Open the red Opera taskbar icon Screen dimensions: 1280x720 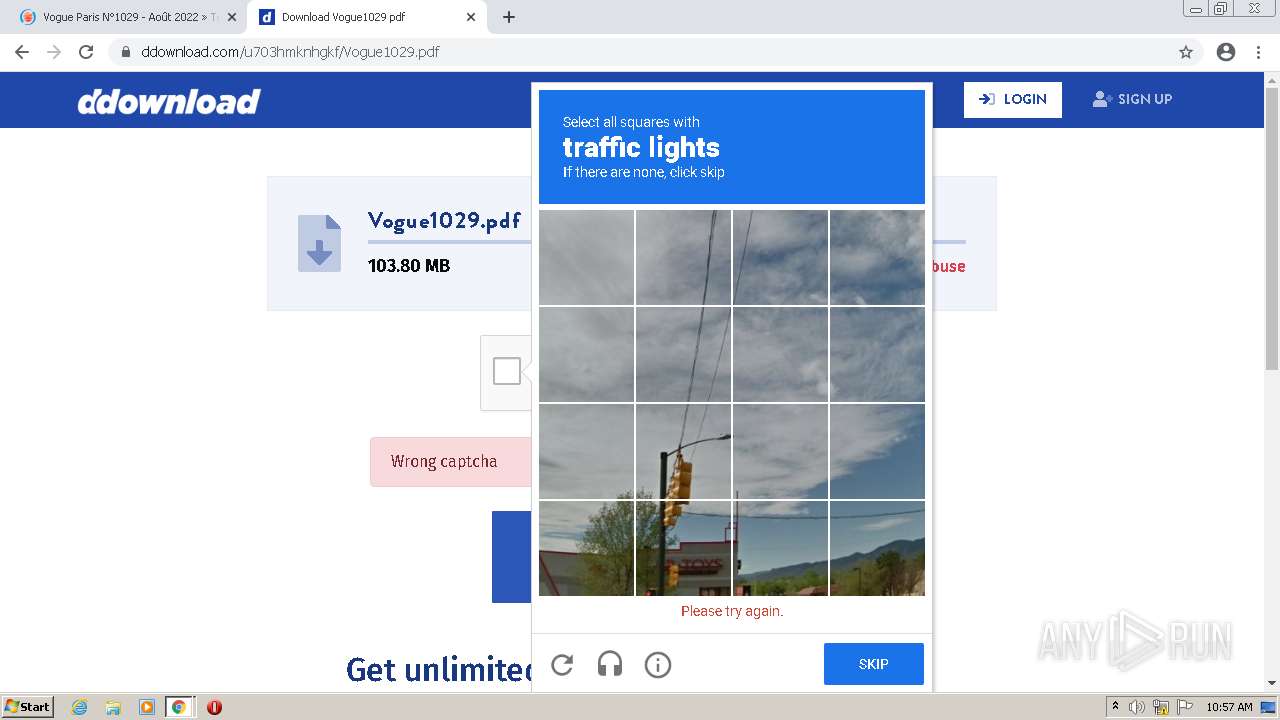coord(214,707)
